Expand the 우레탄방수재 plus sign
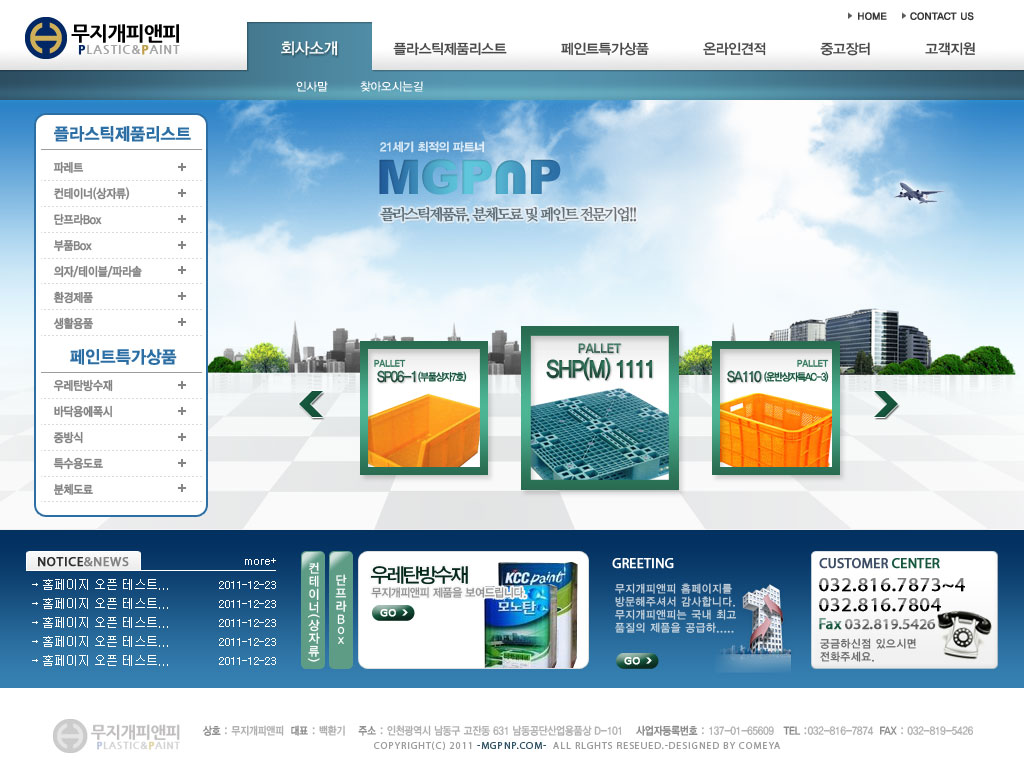This screenshot has width=1024, height=780. 182,385
